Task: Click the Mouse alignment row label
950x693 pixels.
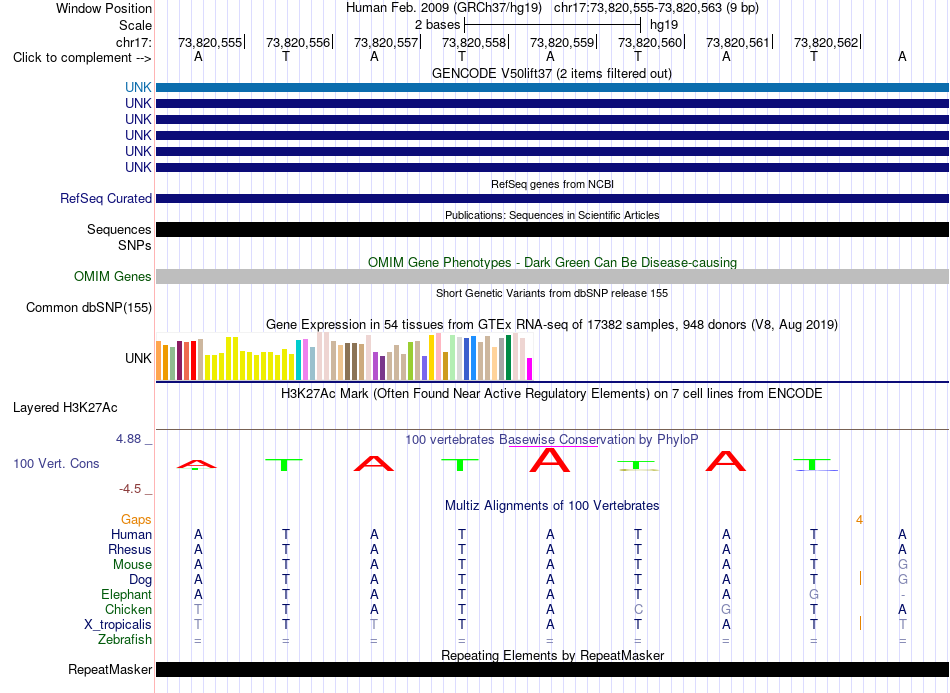Action: (132, 565)
